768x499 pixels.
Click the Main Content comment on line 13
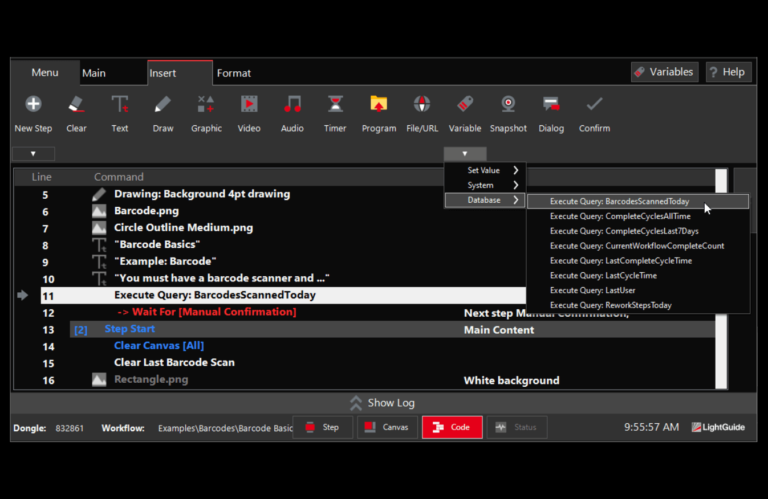499,330
